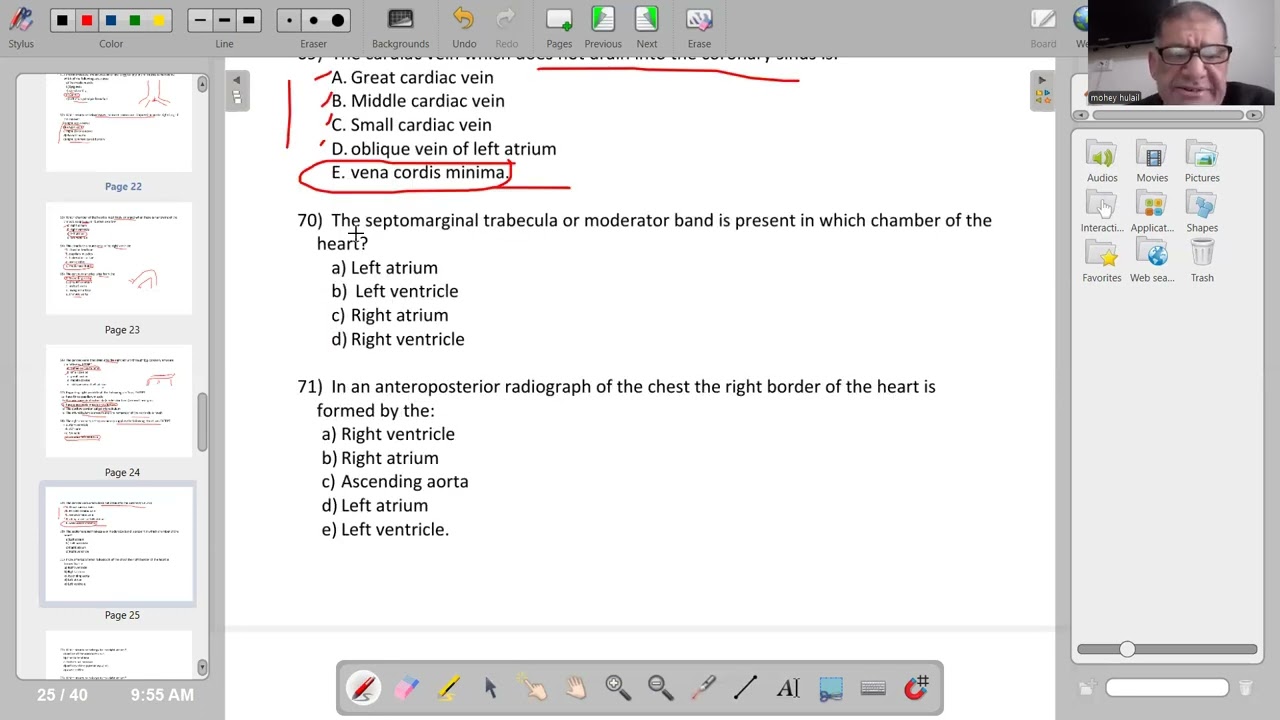Click answer text 'E. vena cordis minima.'
1280x720 pixels.
[x=421, y=173]
